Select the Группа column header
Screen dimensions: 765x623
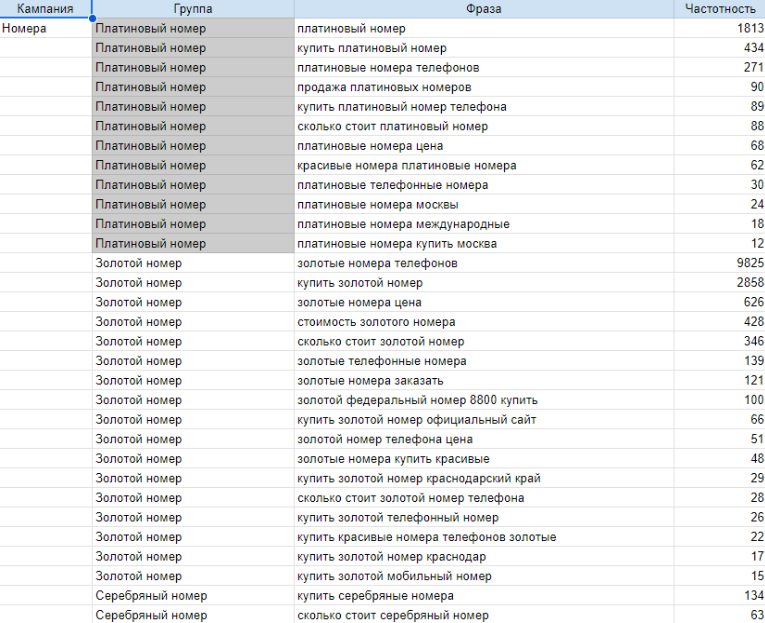192,9
